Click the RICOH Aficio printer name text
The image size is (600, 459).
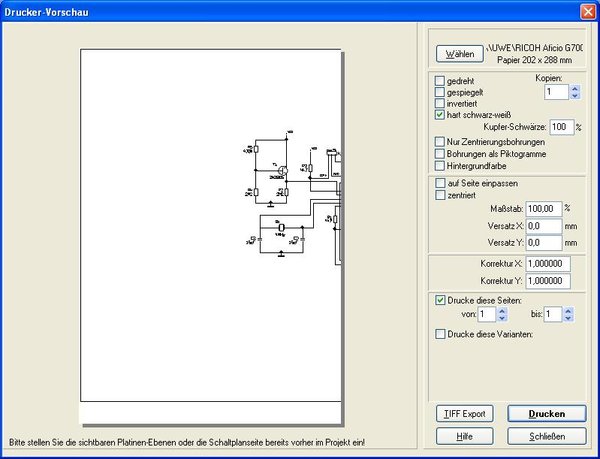coord(534,48)
